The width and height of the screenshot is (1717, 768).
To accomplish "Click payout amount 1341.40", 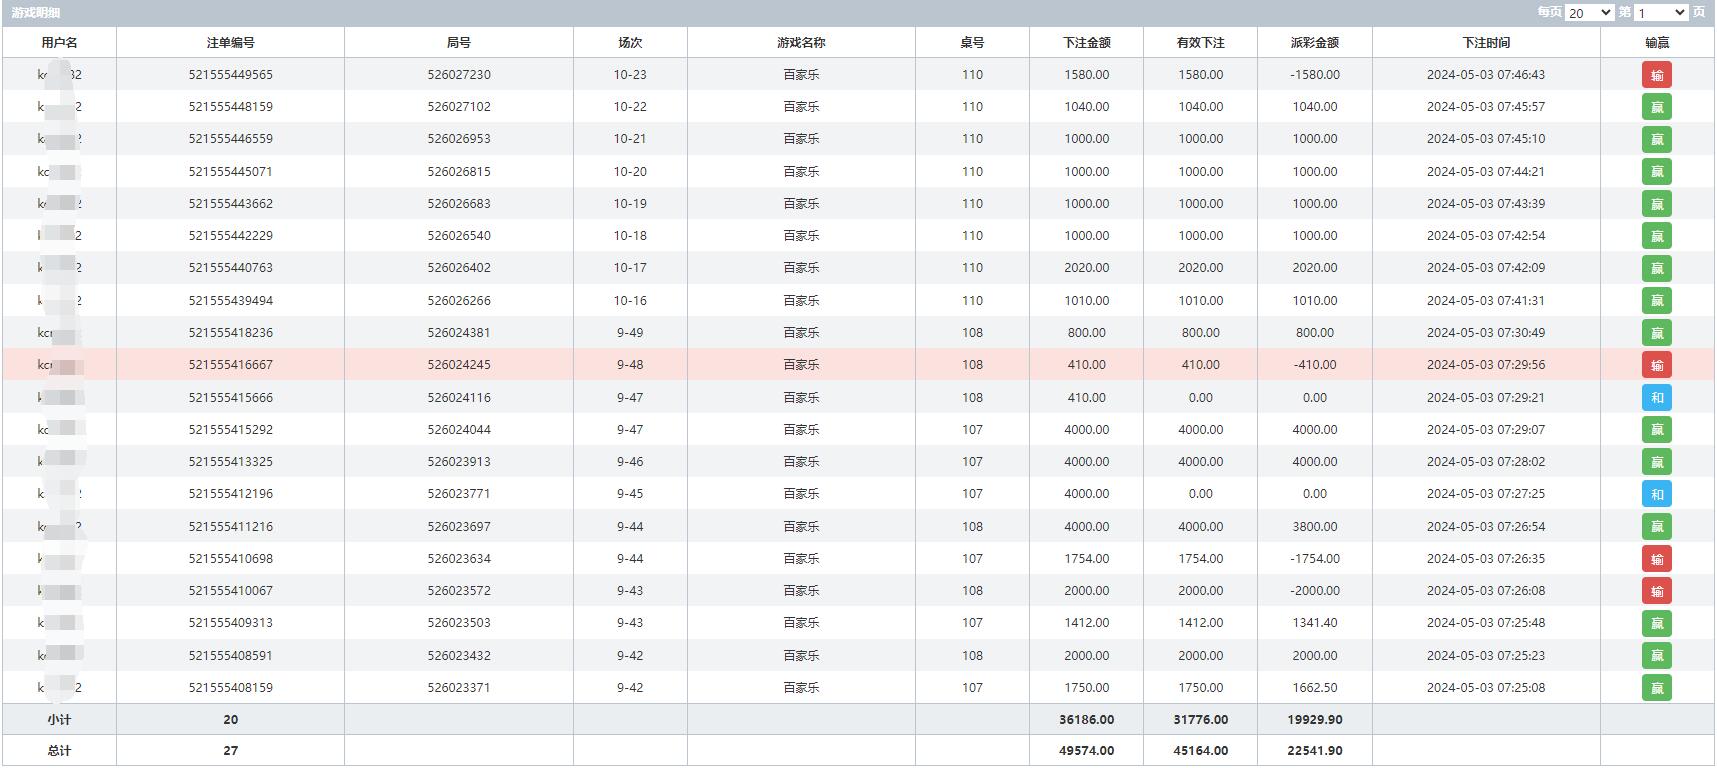I will click(x=1314, y=623).
